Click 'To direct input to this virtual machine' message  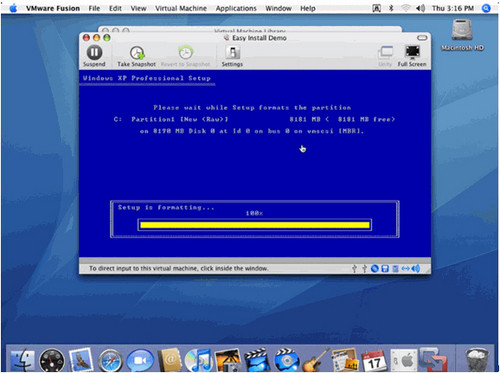pyautogui.click(x=179, y=268)
